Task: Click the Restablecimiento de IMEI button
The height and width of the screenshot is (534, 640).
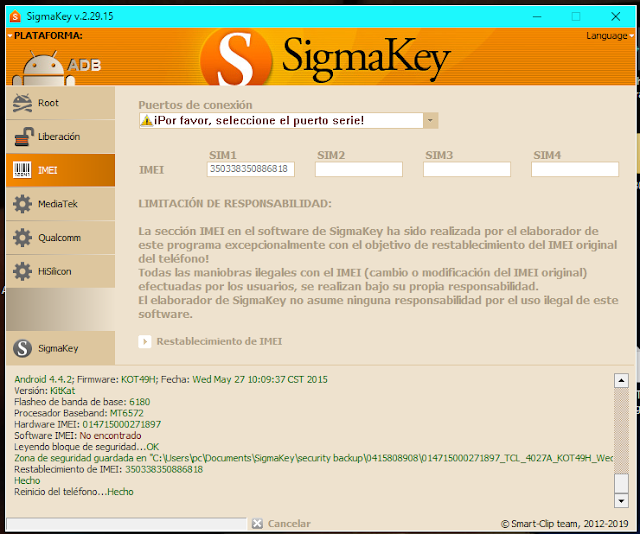Action: point(210,341)
